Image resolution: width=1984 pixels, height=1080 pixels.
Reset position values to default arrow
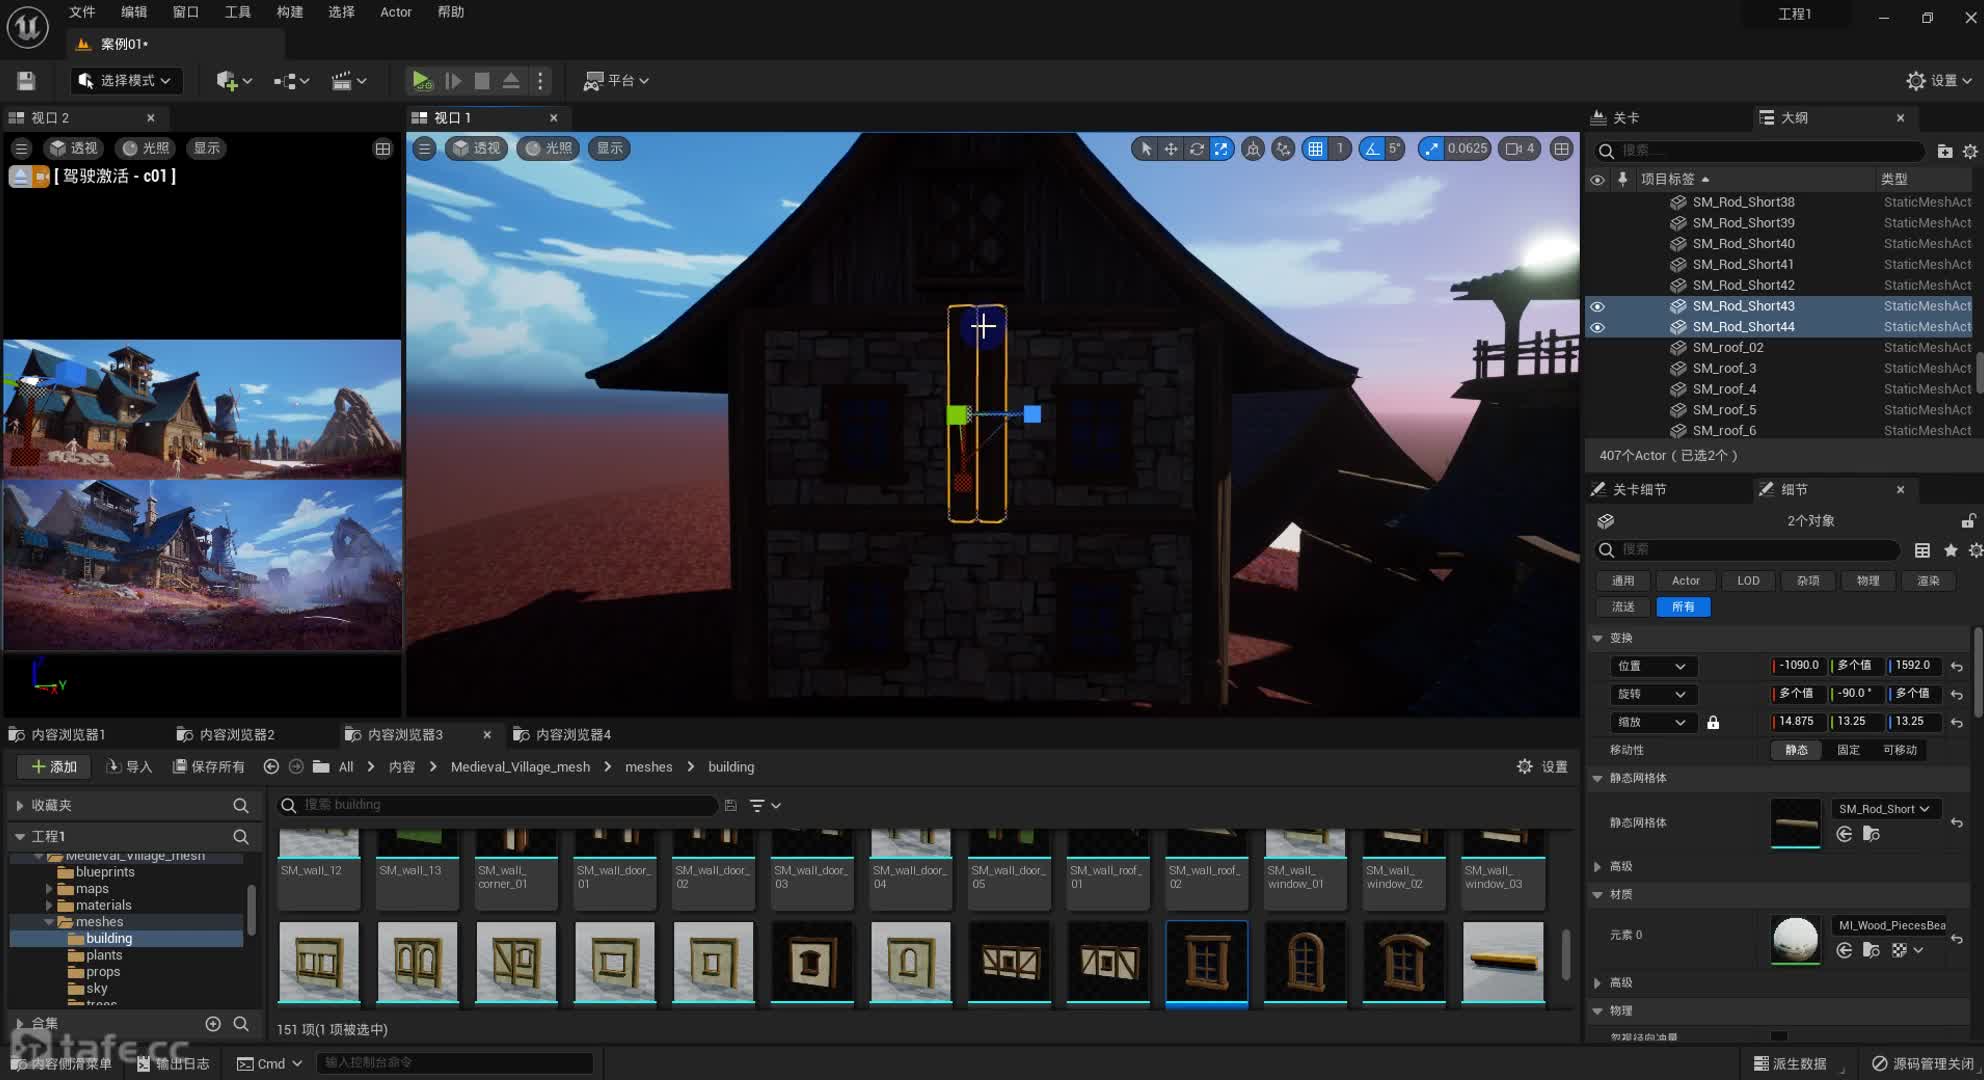(1957, 667)
